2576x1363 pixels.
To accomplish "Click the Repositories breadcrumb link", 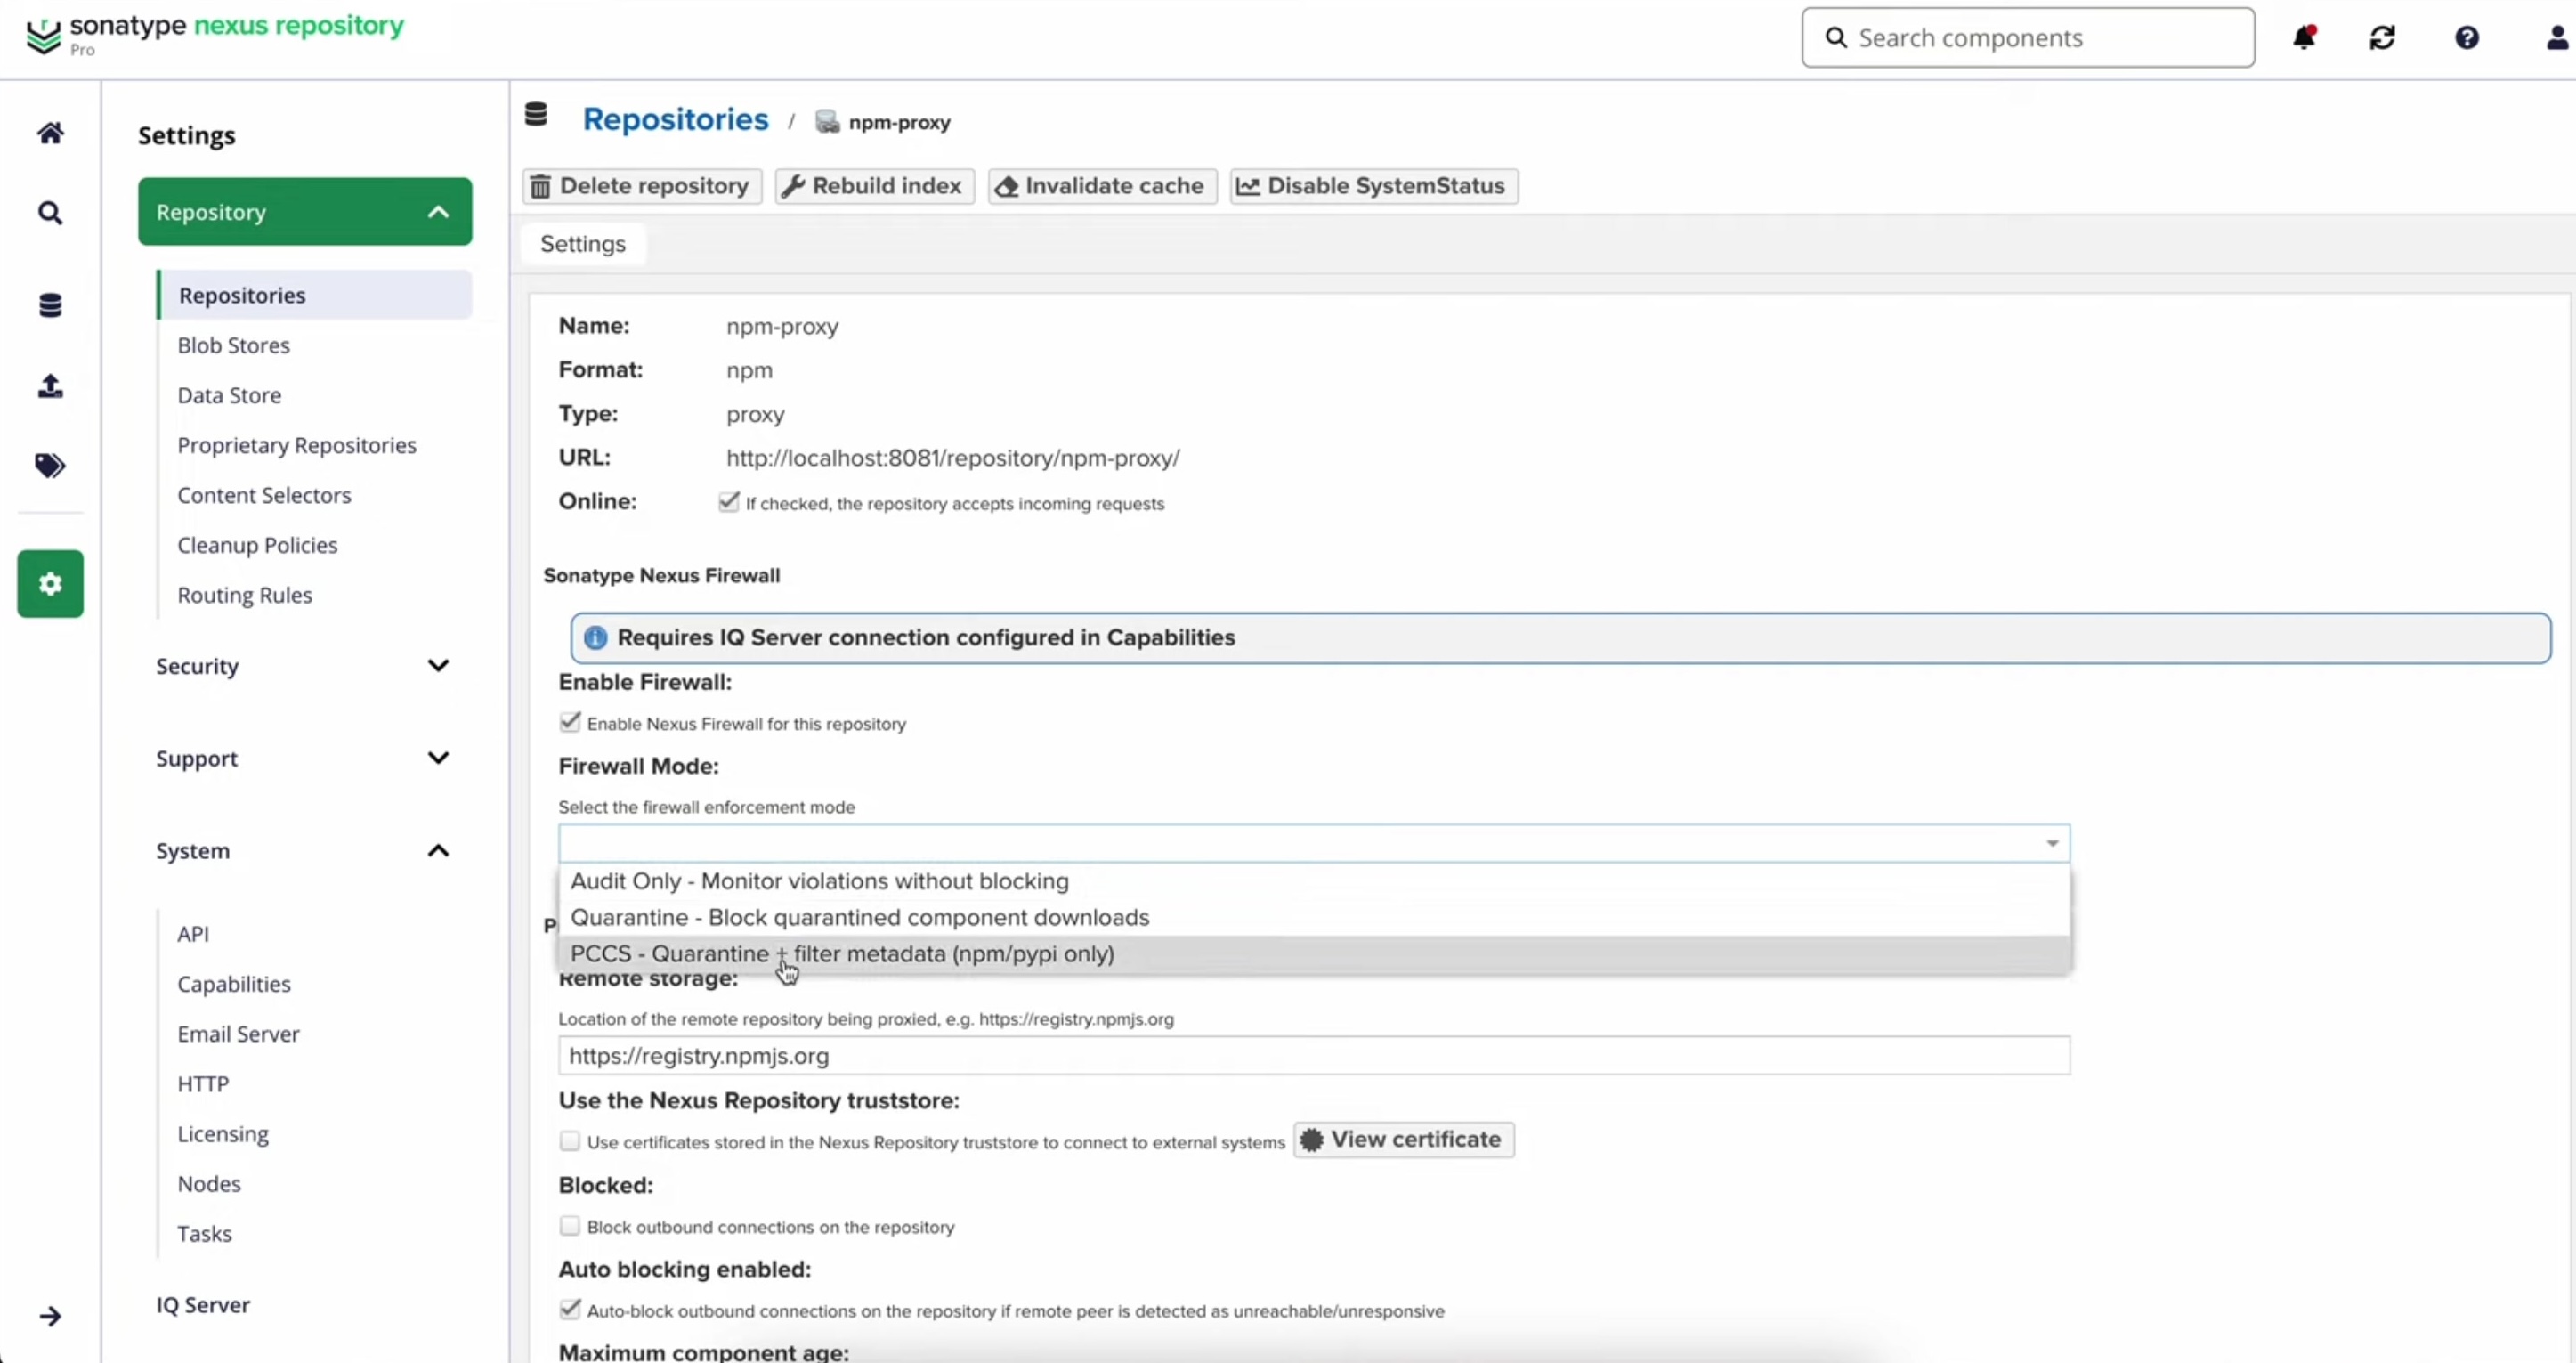I will [x=676, y=119].
